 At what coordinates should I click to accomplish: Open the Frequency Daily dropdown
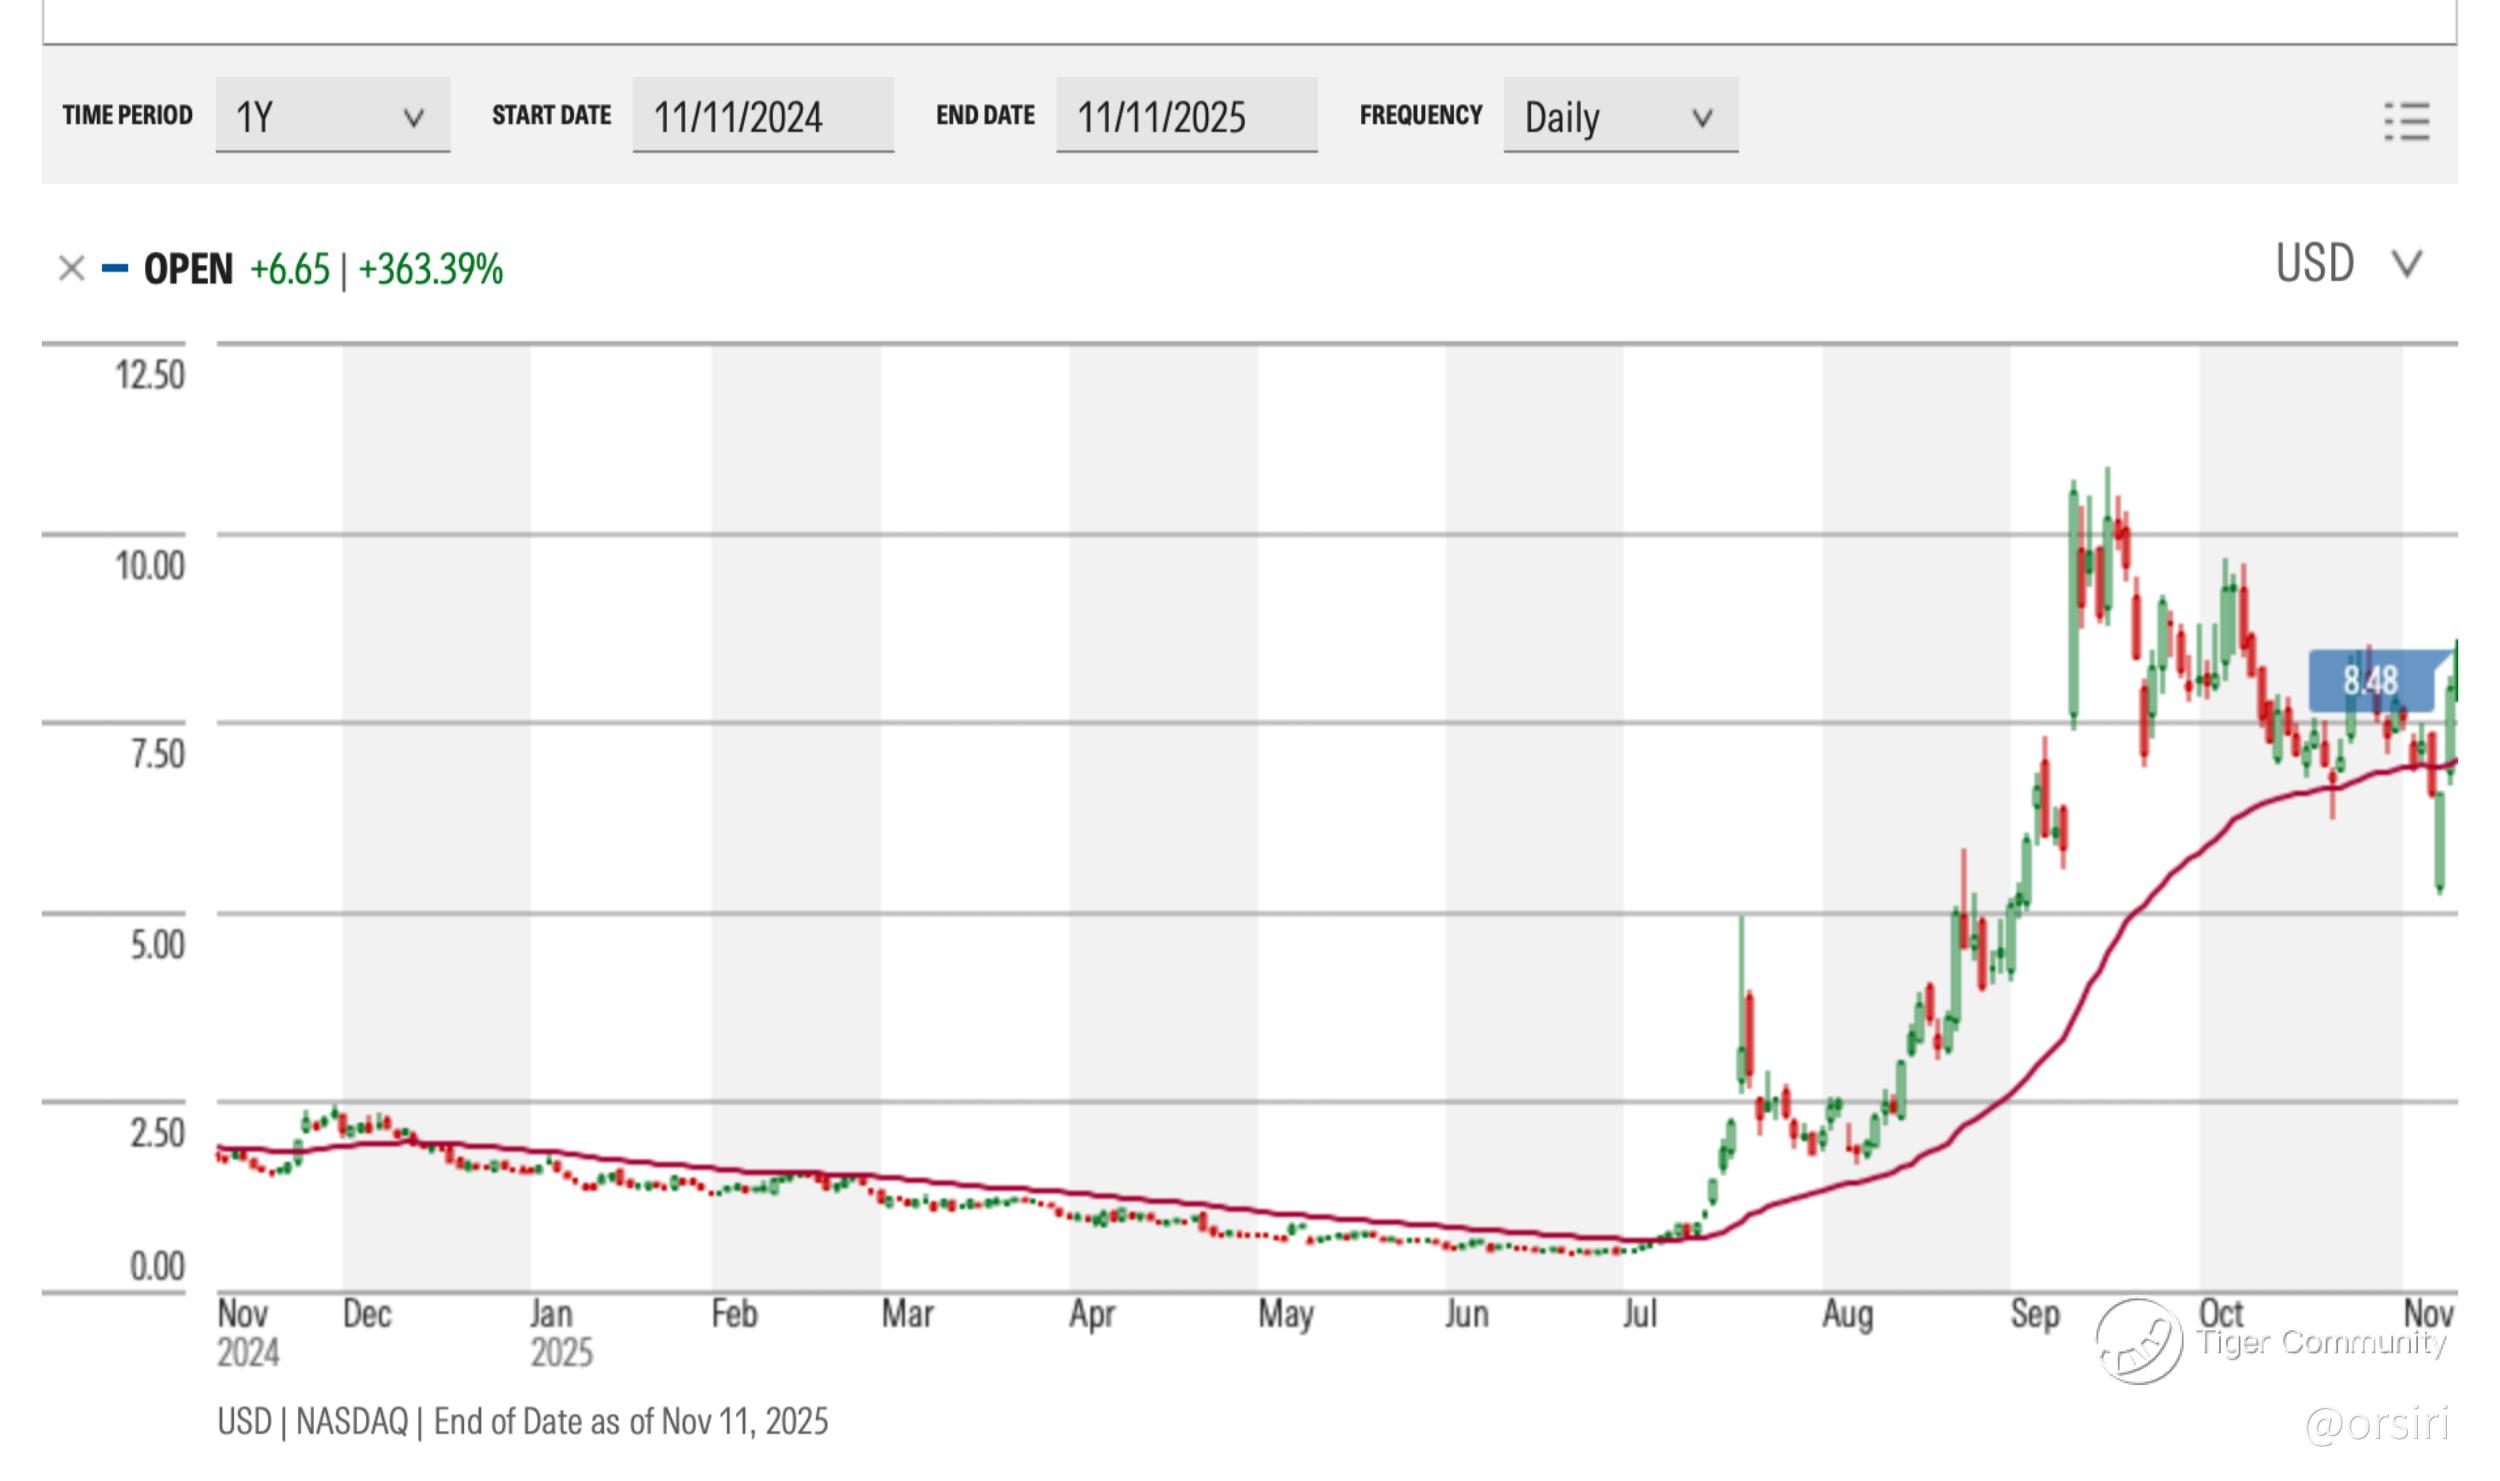click(x=1619, y=116)
